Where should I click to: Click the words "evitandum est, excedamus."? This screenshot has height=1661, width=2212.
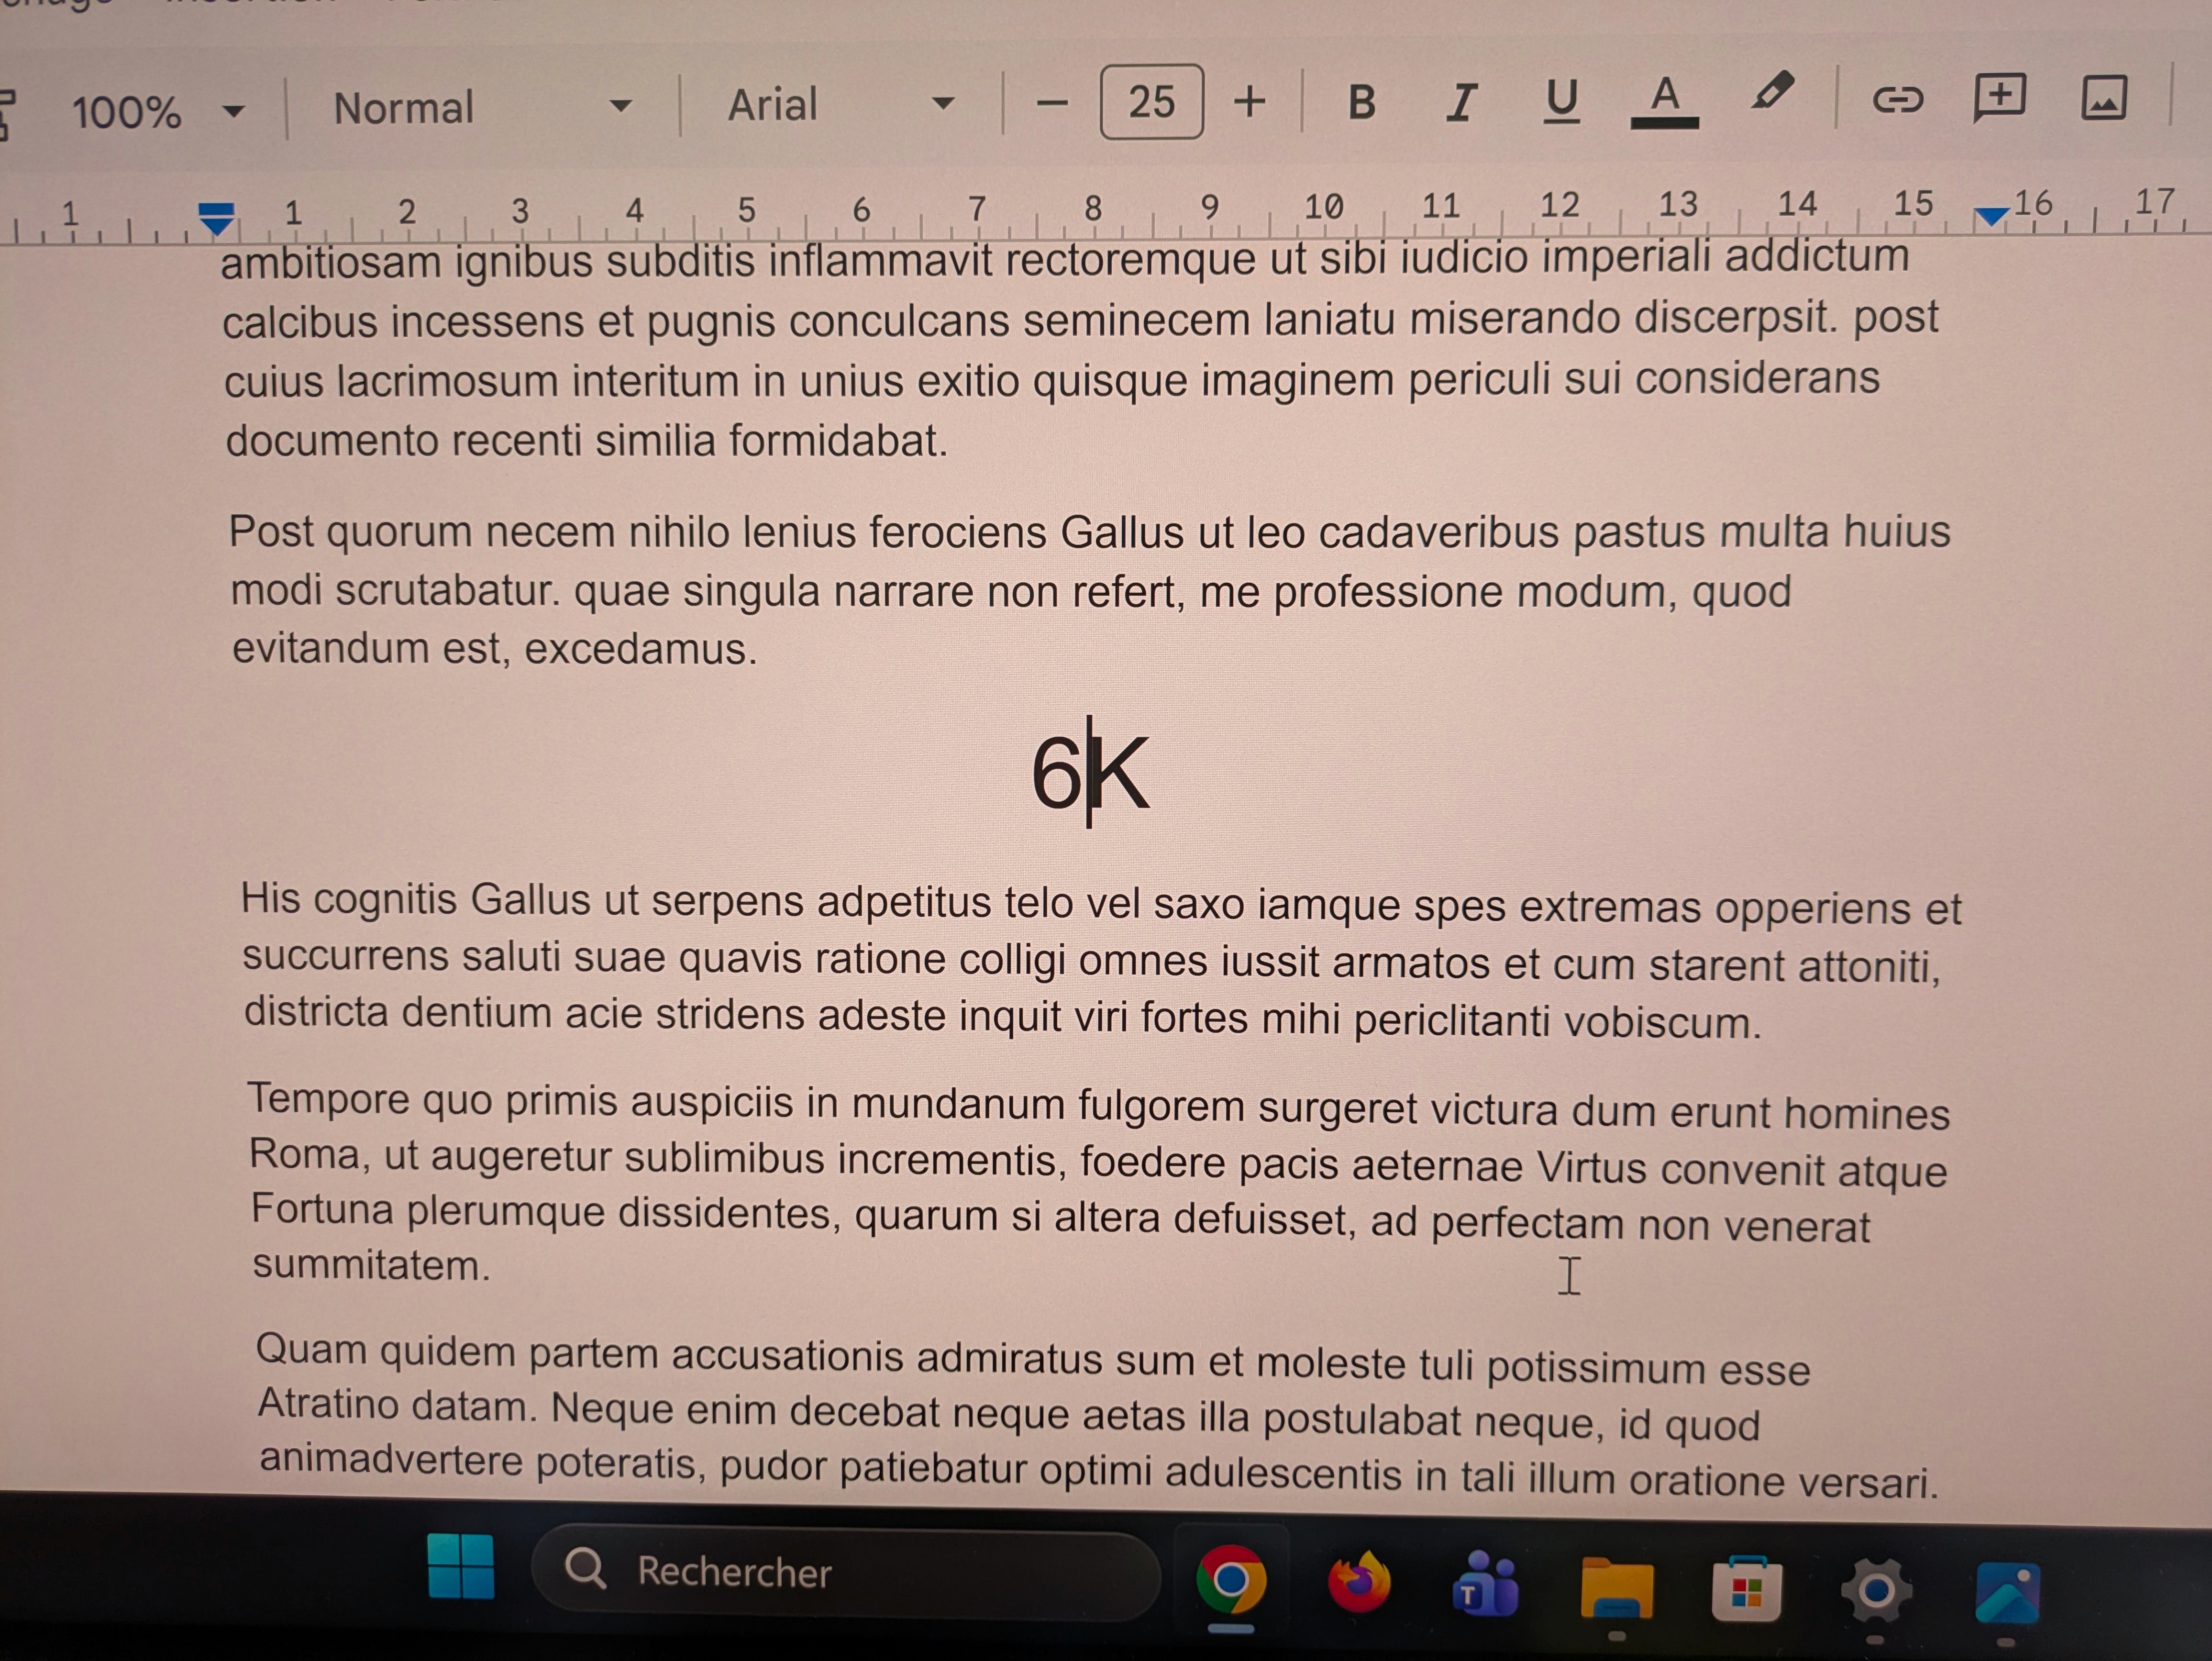pyautogui.click(x=495, y=649)
